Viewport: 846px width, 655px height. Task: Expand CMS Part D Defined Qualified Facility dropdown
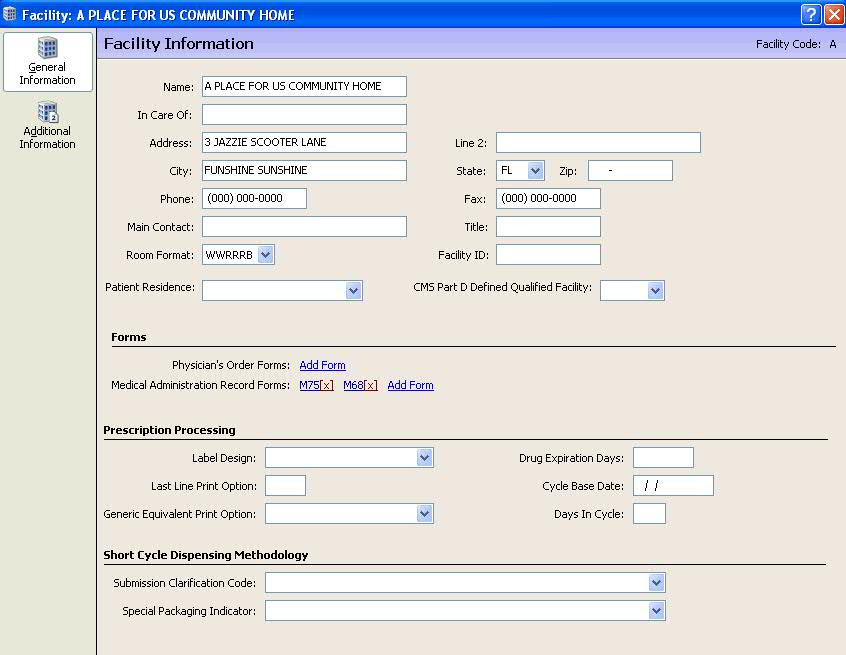pos(655,291)
